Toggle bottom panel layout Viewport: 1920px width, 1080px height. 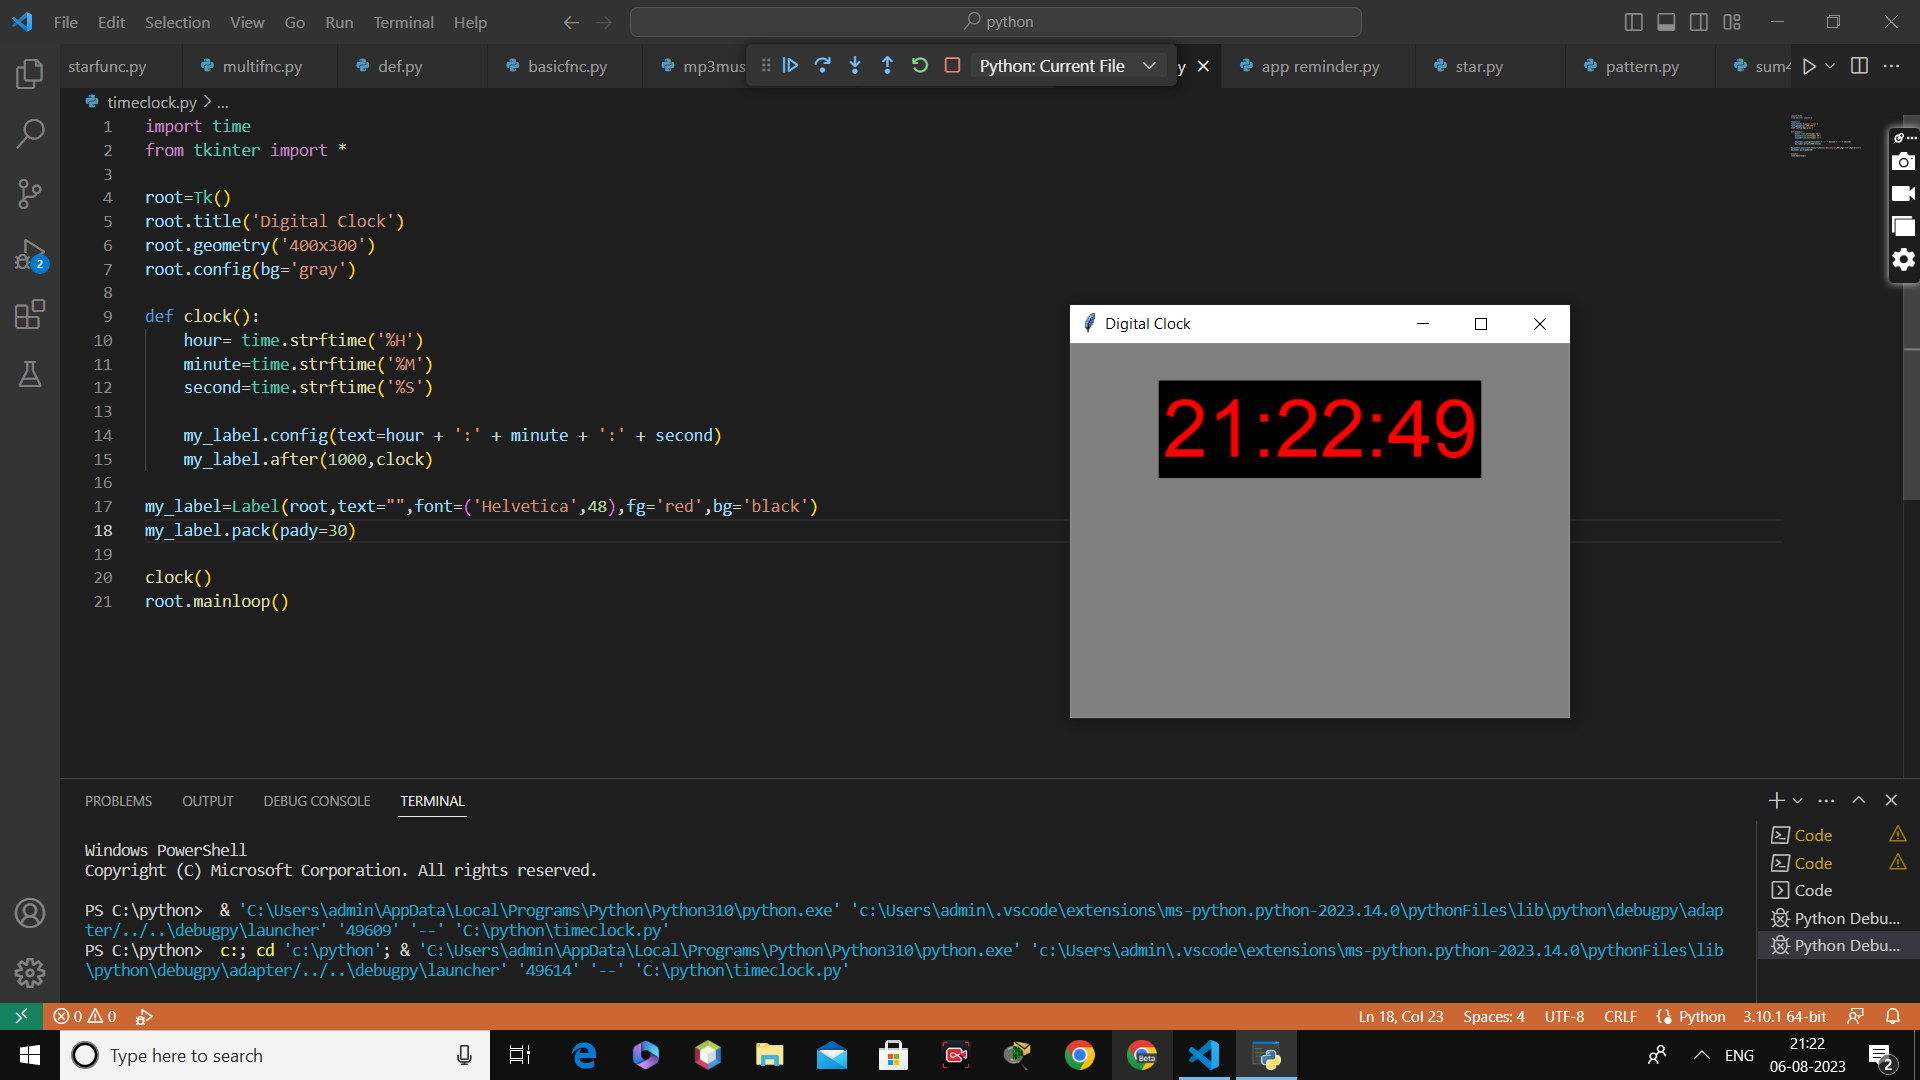tap(1666, 22)
